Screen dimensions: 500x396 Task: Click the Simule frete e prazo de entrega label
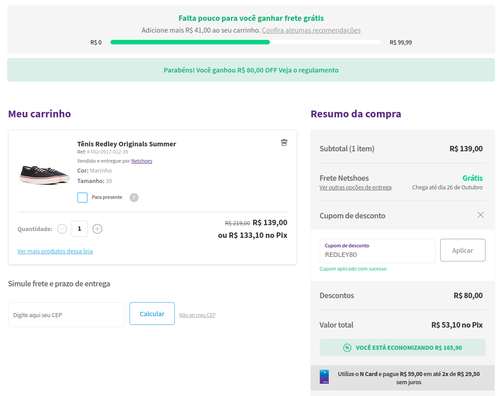pos(59,284)
